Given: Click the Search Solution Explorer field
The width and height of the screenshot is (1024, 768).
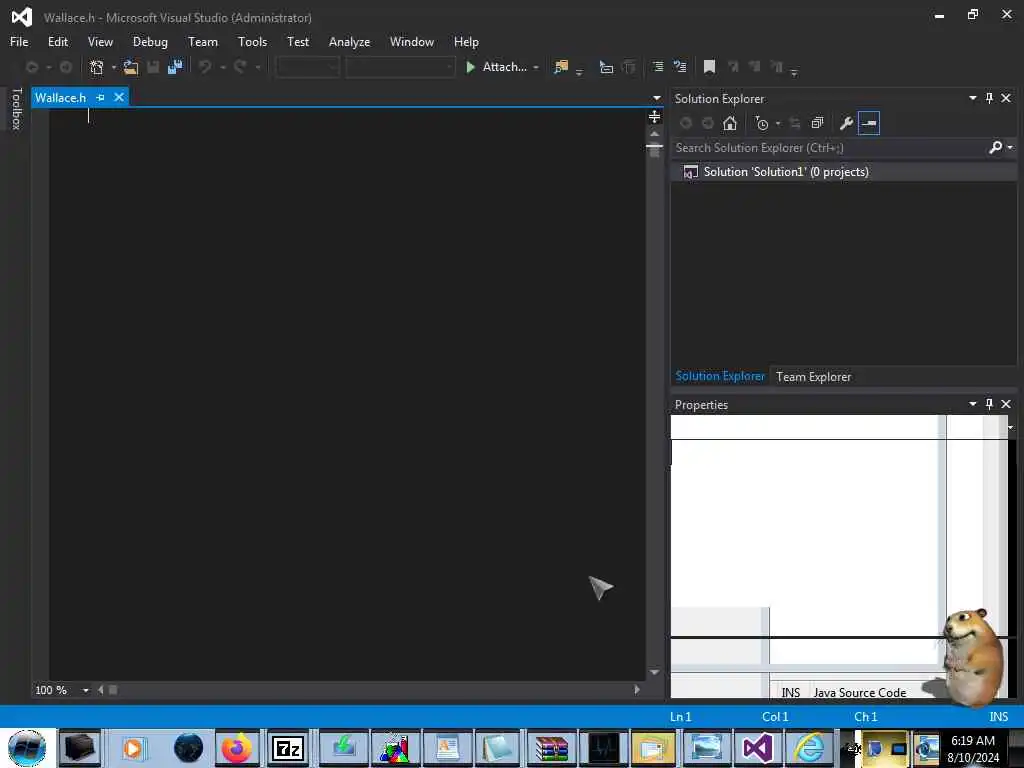Looking at the screenshot, I should coord(829,148).
